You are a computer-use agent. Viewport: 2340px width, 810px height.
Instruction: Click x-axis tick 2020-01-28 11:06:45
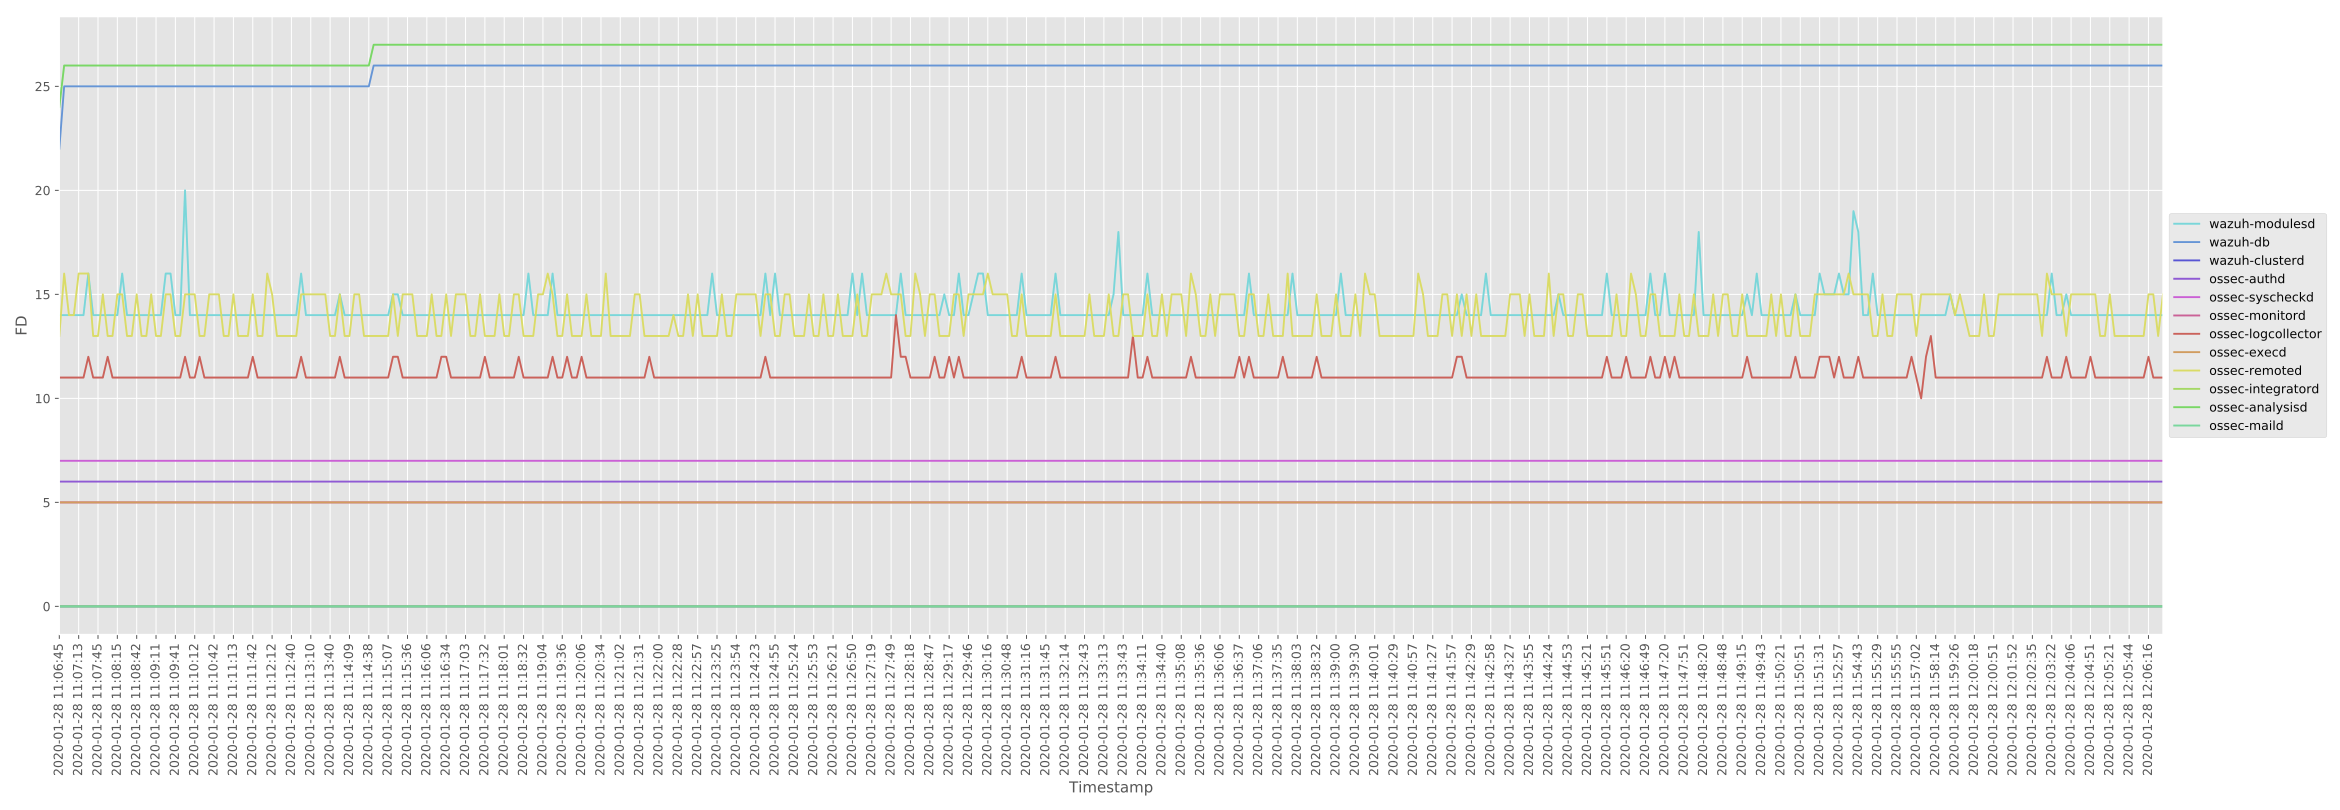[59, 707]
